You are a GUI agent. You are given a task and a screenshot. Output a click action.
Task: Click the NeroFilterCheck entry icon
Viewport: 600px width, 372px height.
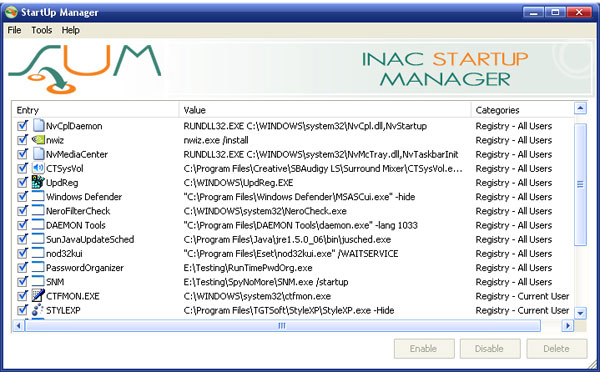point(38,210)
